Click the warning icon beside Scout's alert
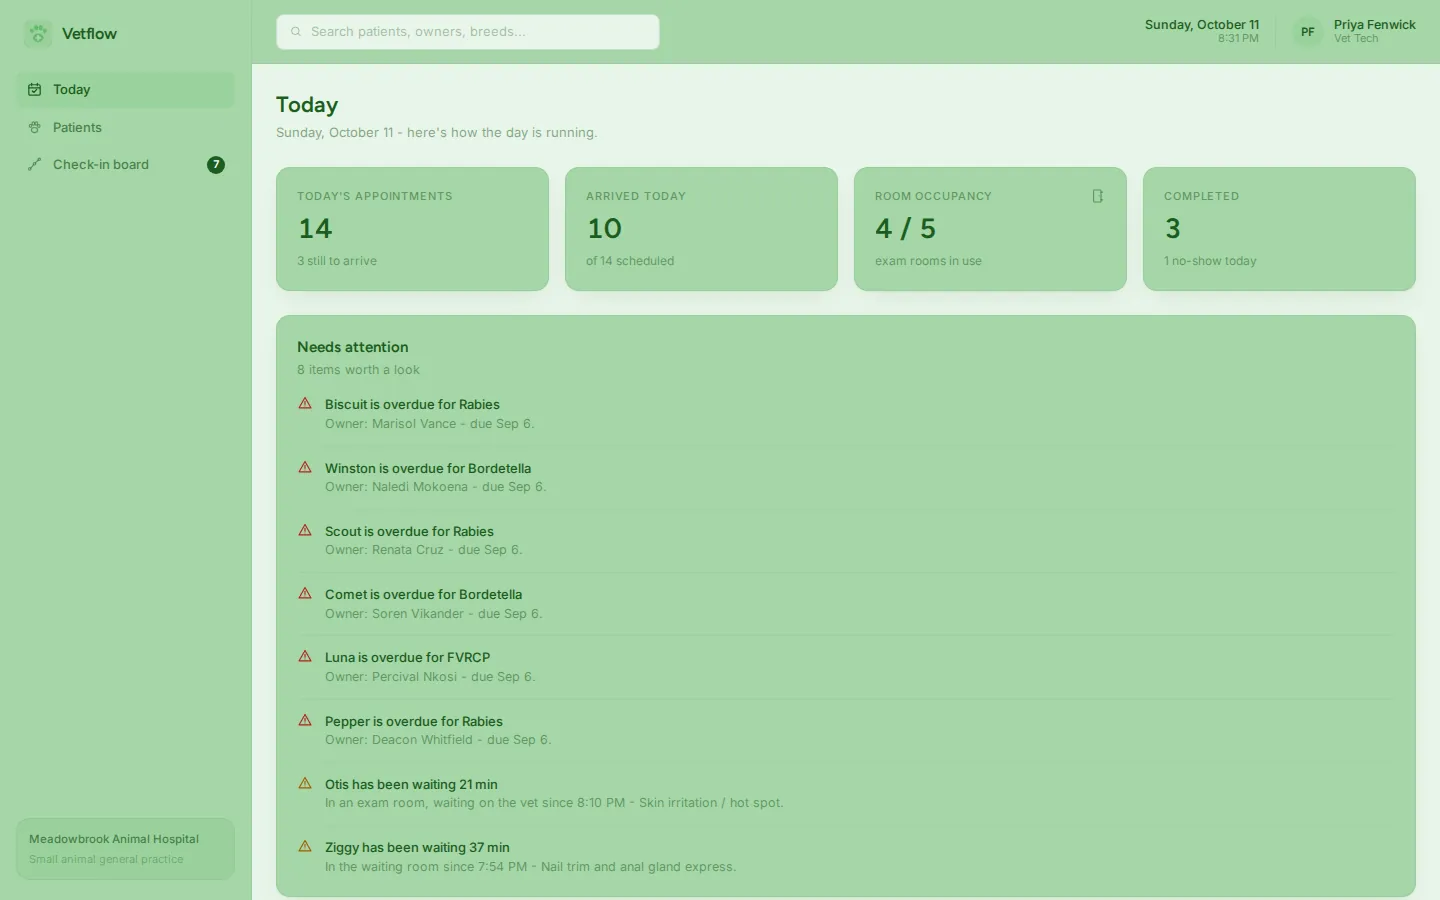 (x=305, y=531)
